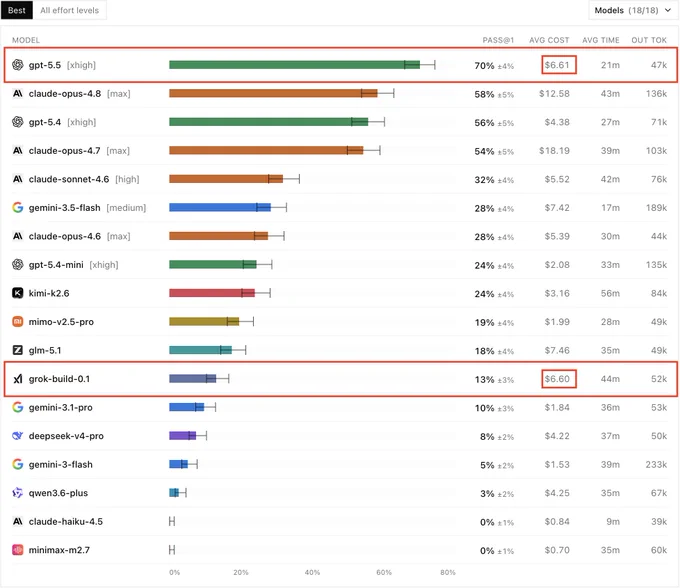The width and height of the screenshot is (680, 588).
Task: Click the blue gemini-3.5-flash pass rate bar
Action: click(220, 208)
